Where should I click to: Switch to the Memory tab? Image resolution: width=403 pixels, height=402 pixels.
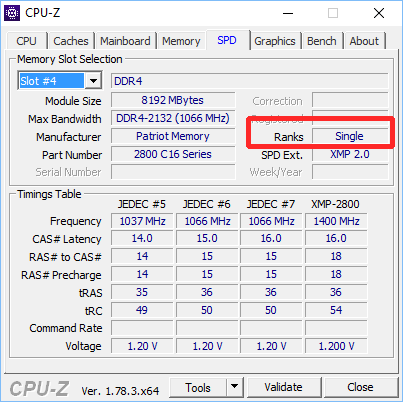(x=181, y=41)
